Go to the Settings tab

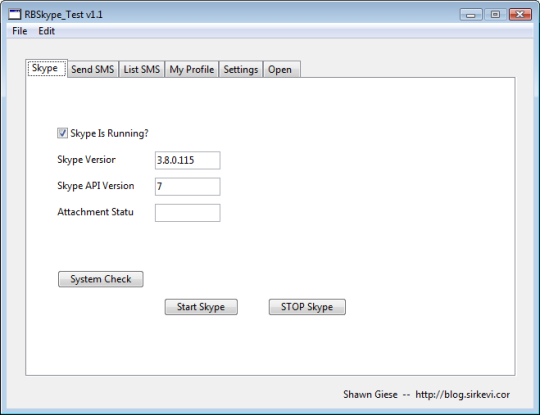click(241, 69)
